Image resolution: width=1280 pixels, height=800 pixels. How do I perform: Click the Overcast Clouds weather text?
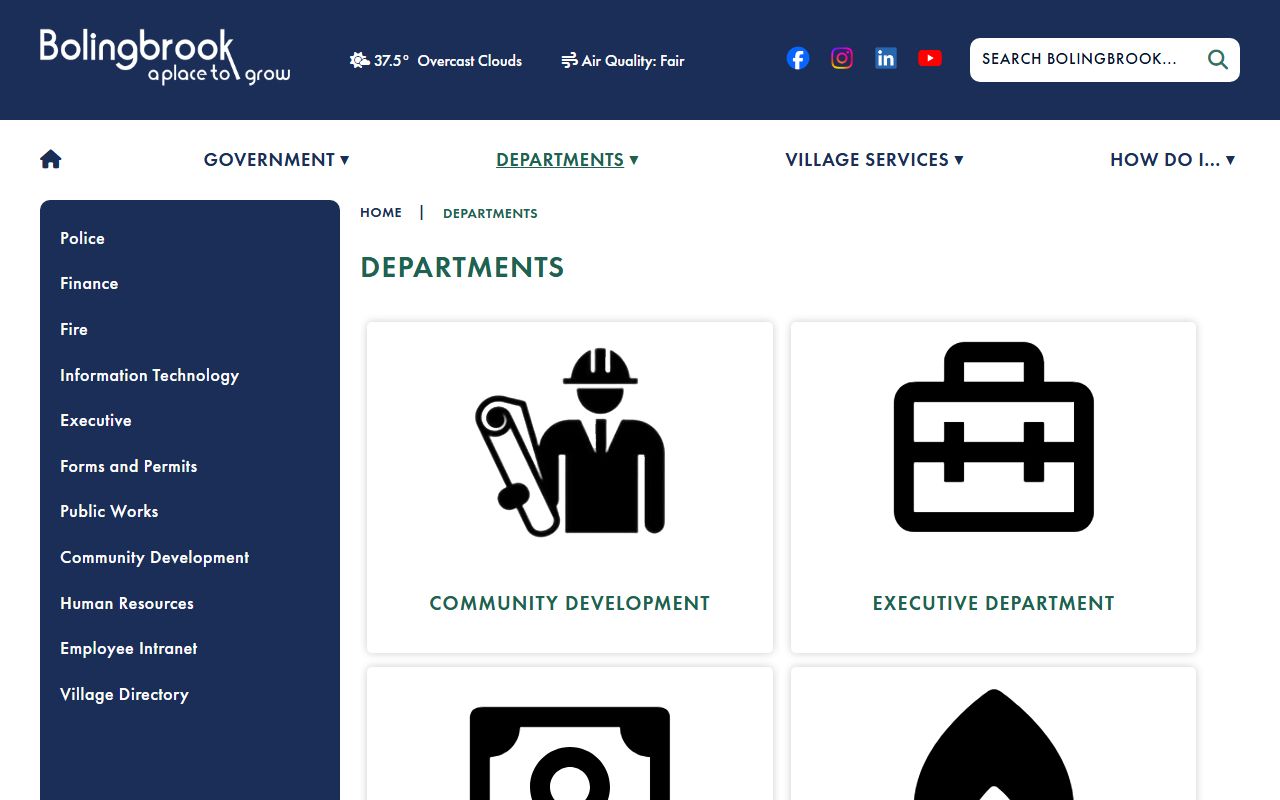[x=470, y=60]
